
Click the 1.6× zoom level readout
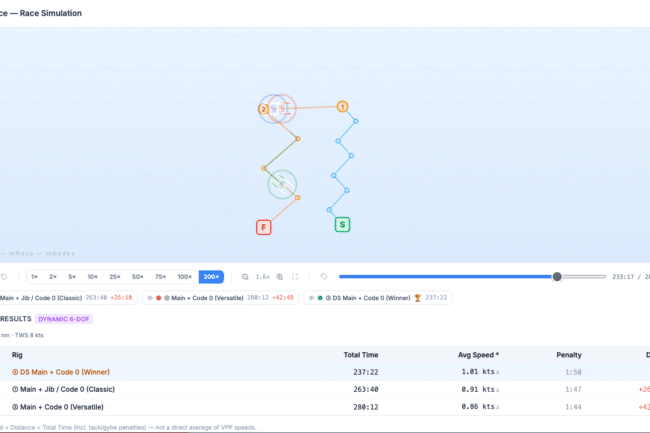click(x=262, y=277)
